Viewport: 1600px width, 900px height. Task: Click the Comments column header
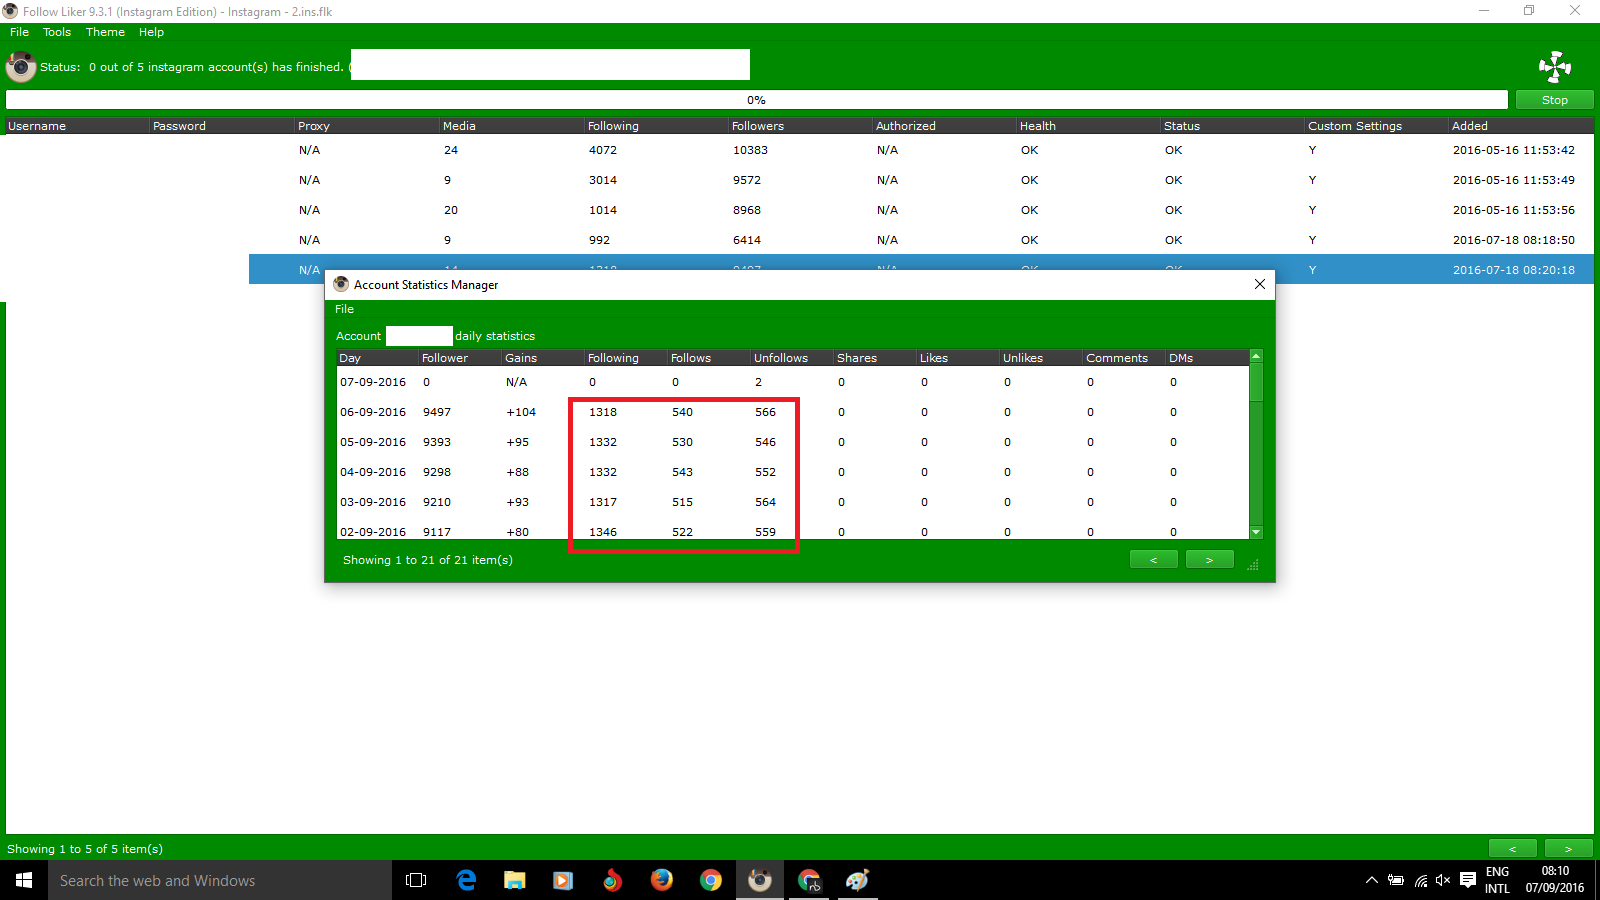[x=1123, y=358]
